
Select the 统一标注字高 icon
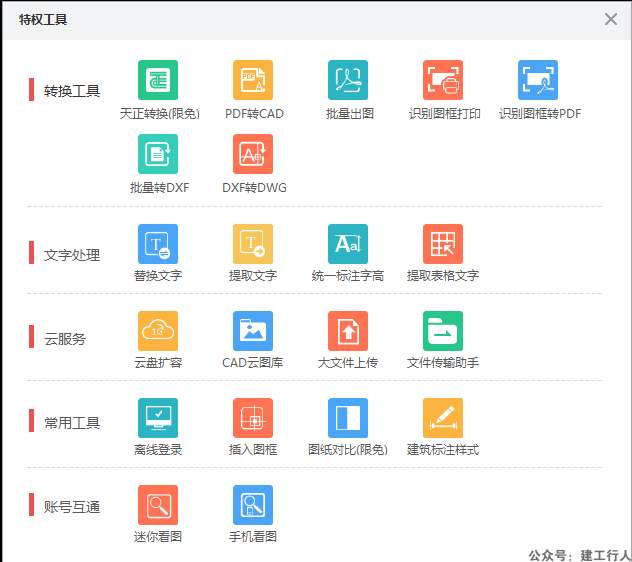[x=348, y=244]
